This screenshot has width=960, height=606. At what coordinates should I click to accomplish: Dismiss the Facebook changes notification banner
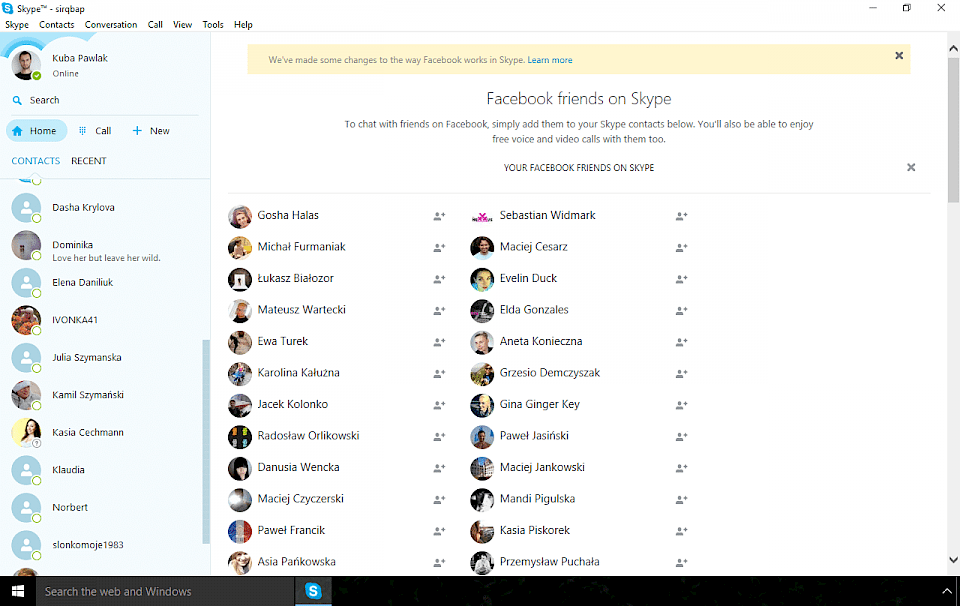899,56
